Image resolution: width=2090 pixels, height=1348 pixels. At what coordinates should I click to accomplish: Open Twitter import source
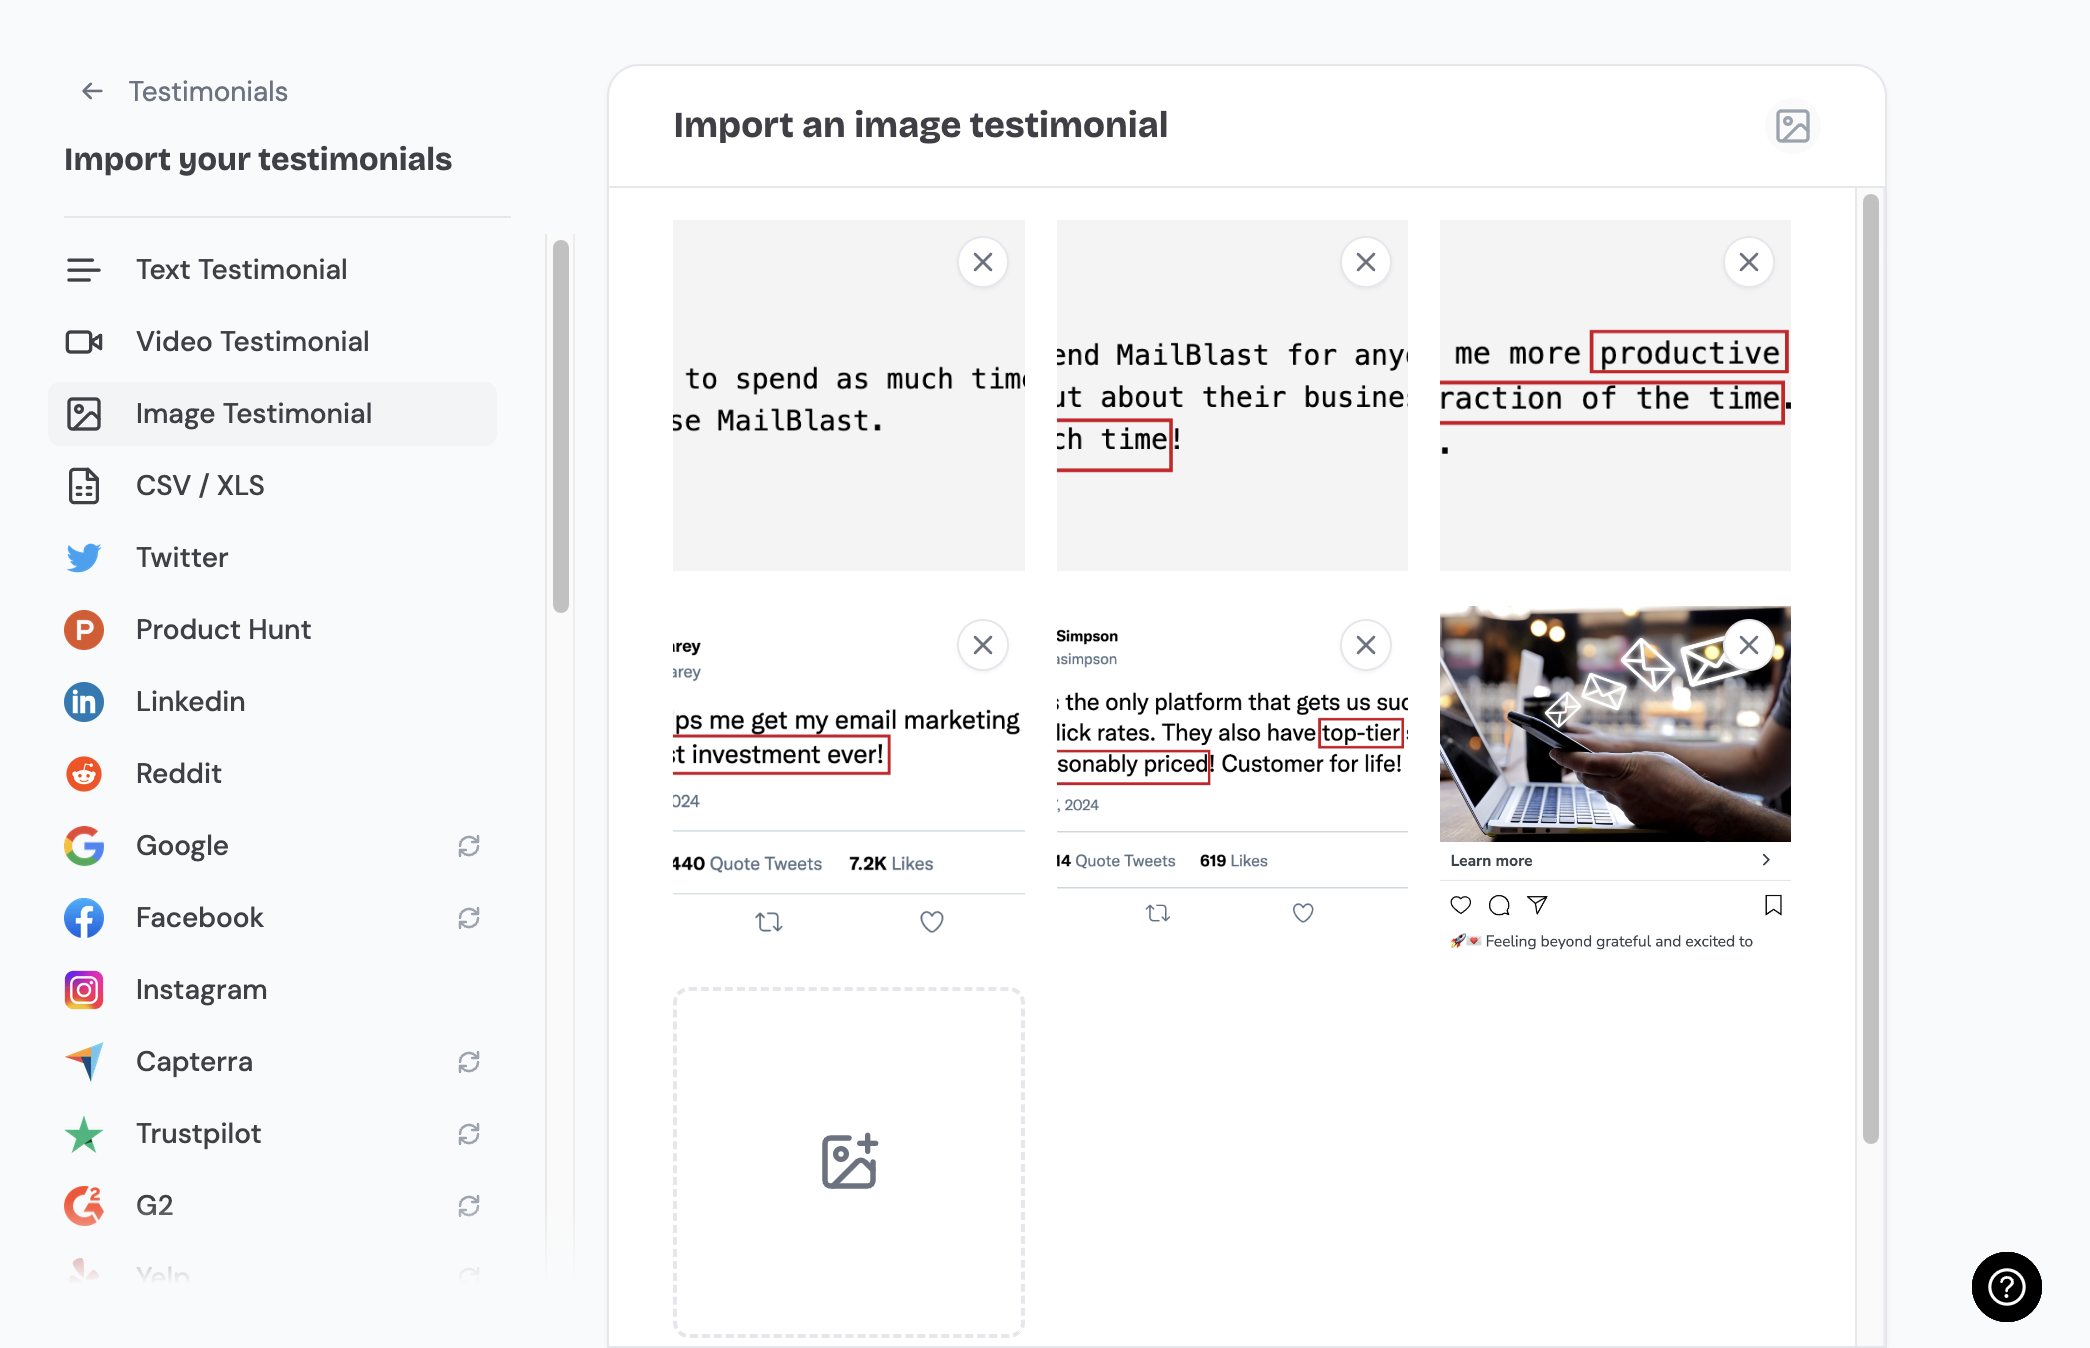click(272, 557)
